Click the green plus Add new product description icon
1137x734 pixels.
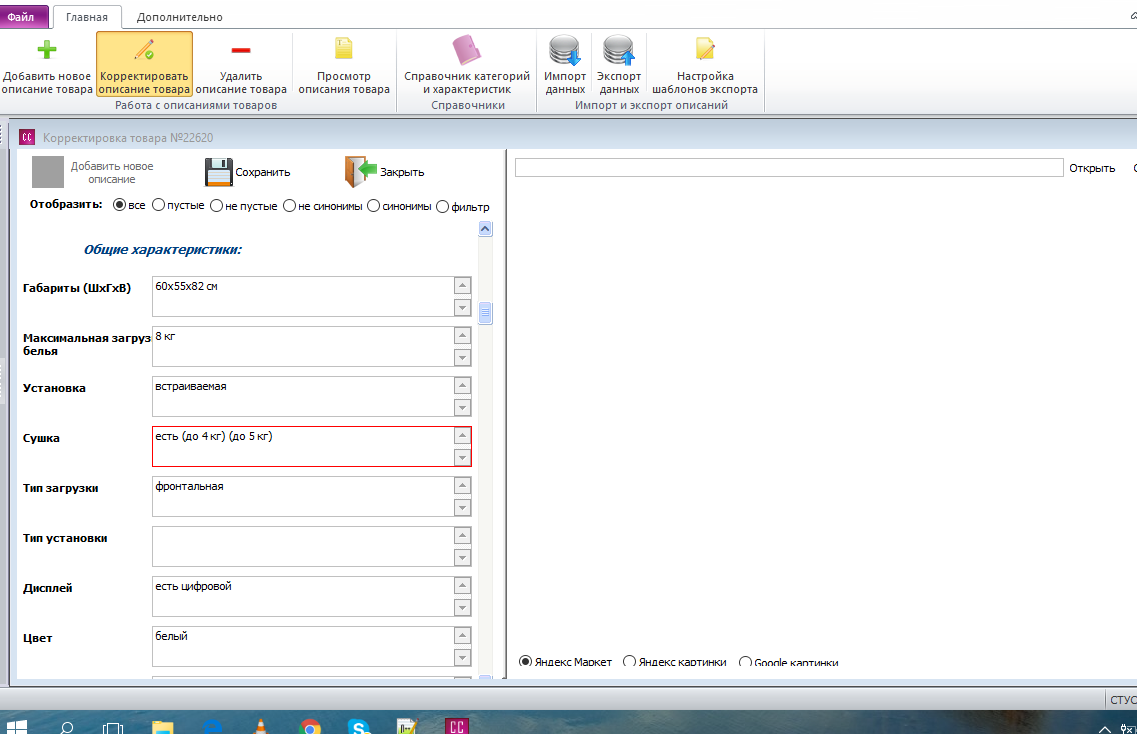click(x=47, y=49)
